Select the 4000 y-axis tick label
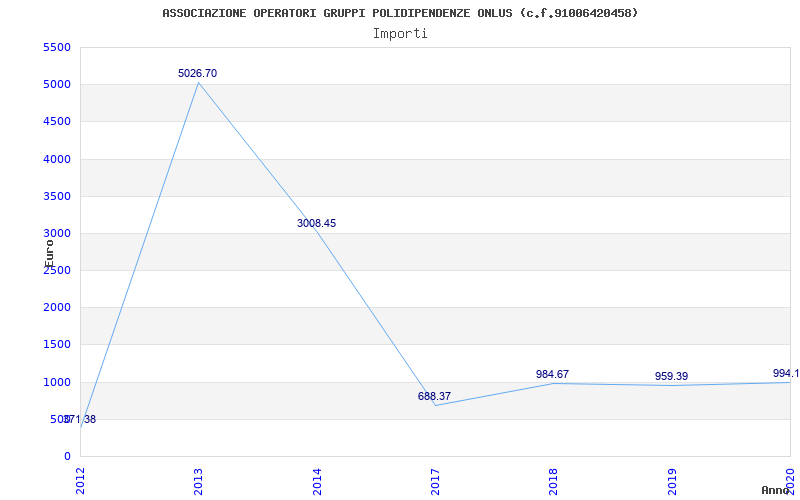 [x=57, y=159]
